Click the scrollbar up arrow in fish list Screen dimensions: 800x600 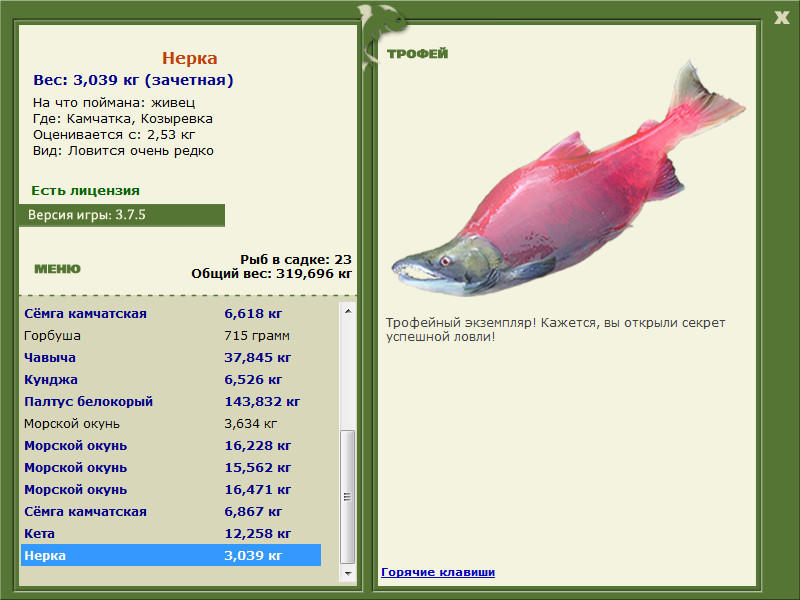tap(347, 311)
